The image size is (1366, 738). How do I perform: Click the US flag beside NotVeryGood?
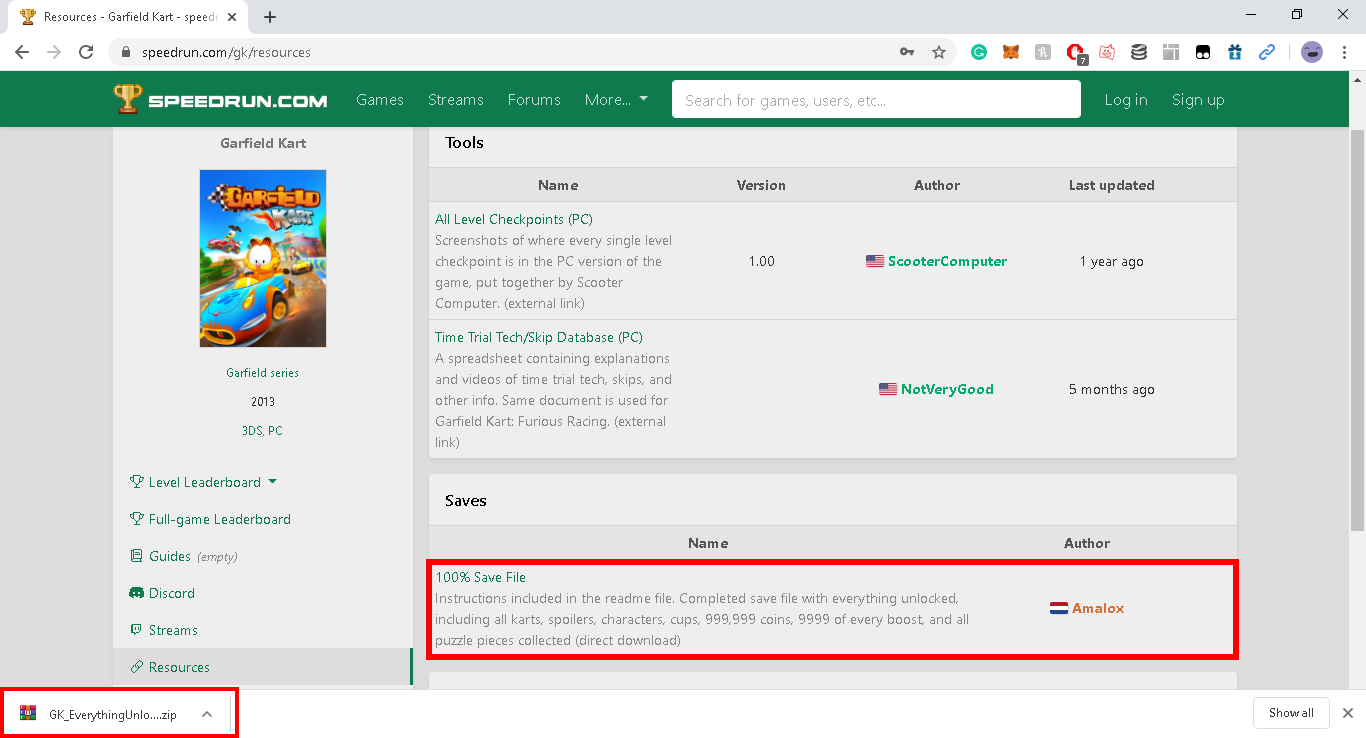click(888, 389)
